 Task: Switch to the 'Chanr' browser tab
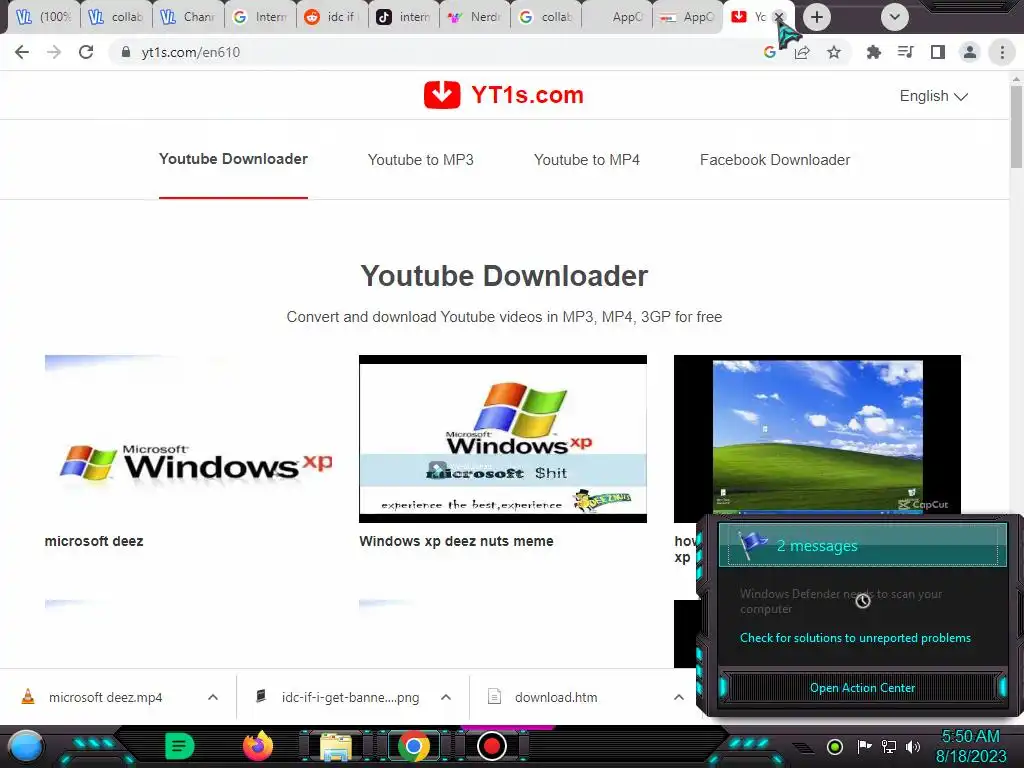[188, 17]
